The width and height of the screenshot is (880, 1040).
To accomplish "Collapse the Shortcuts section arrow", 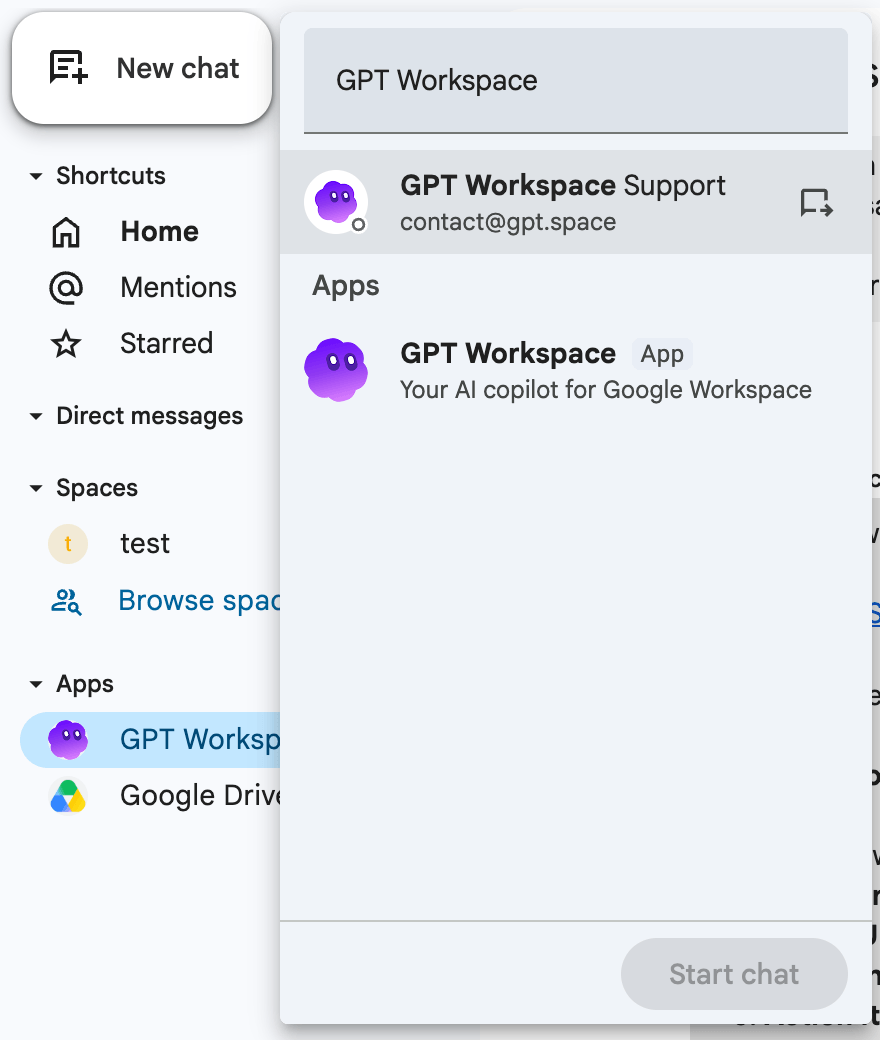I will (36, 176).
